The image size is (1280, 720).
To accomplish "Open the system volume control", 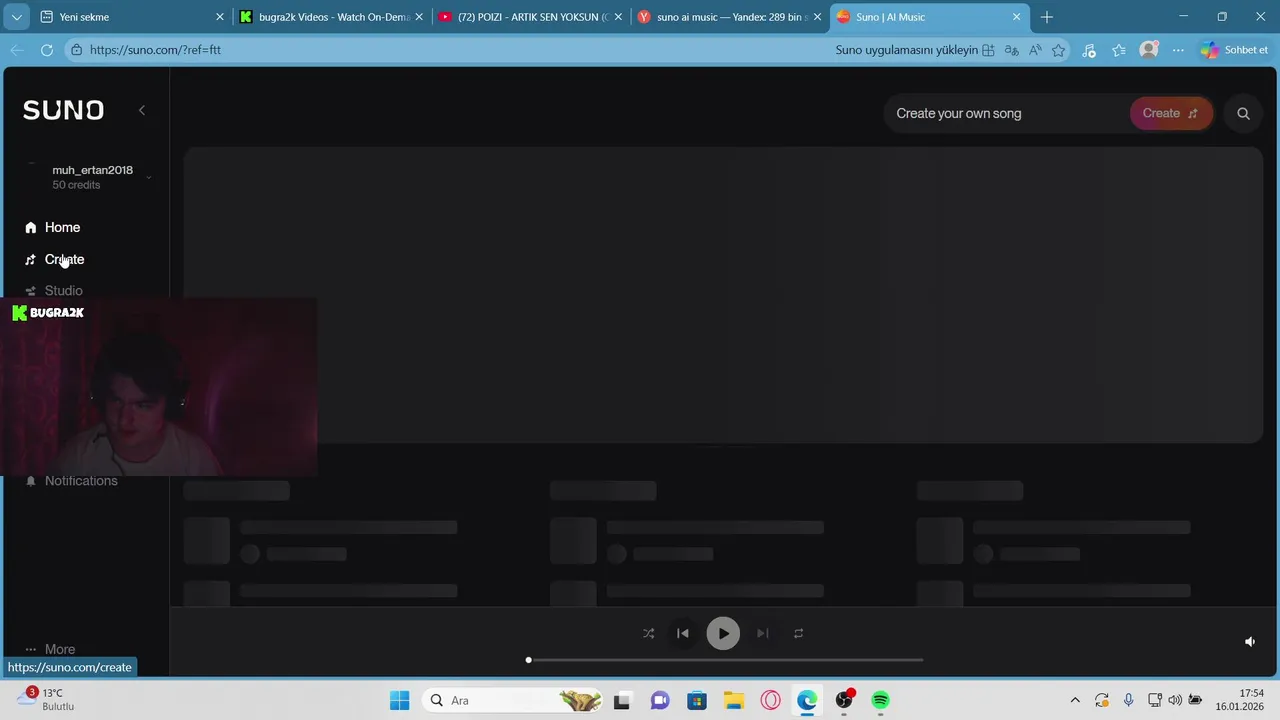I will tap(1175, 700).
